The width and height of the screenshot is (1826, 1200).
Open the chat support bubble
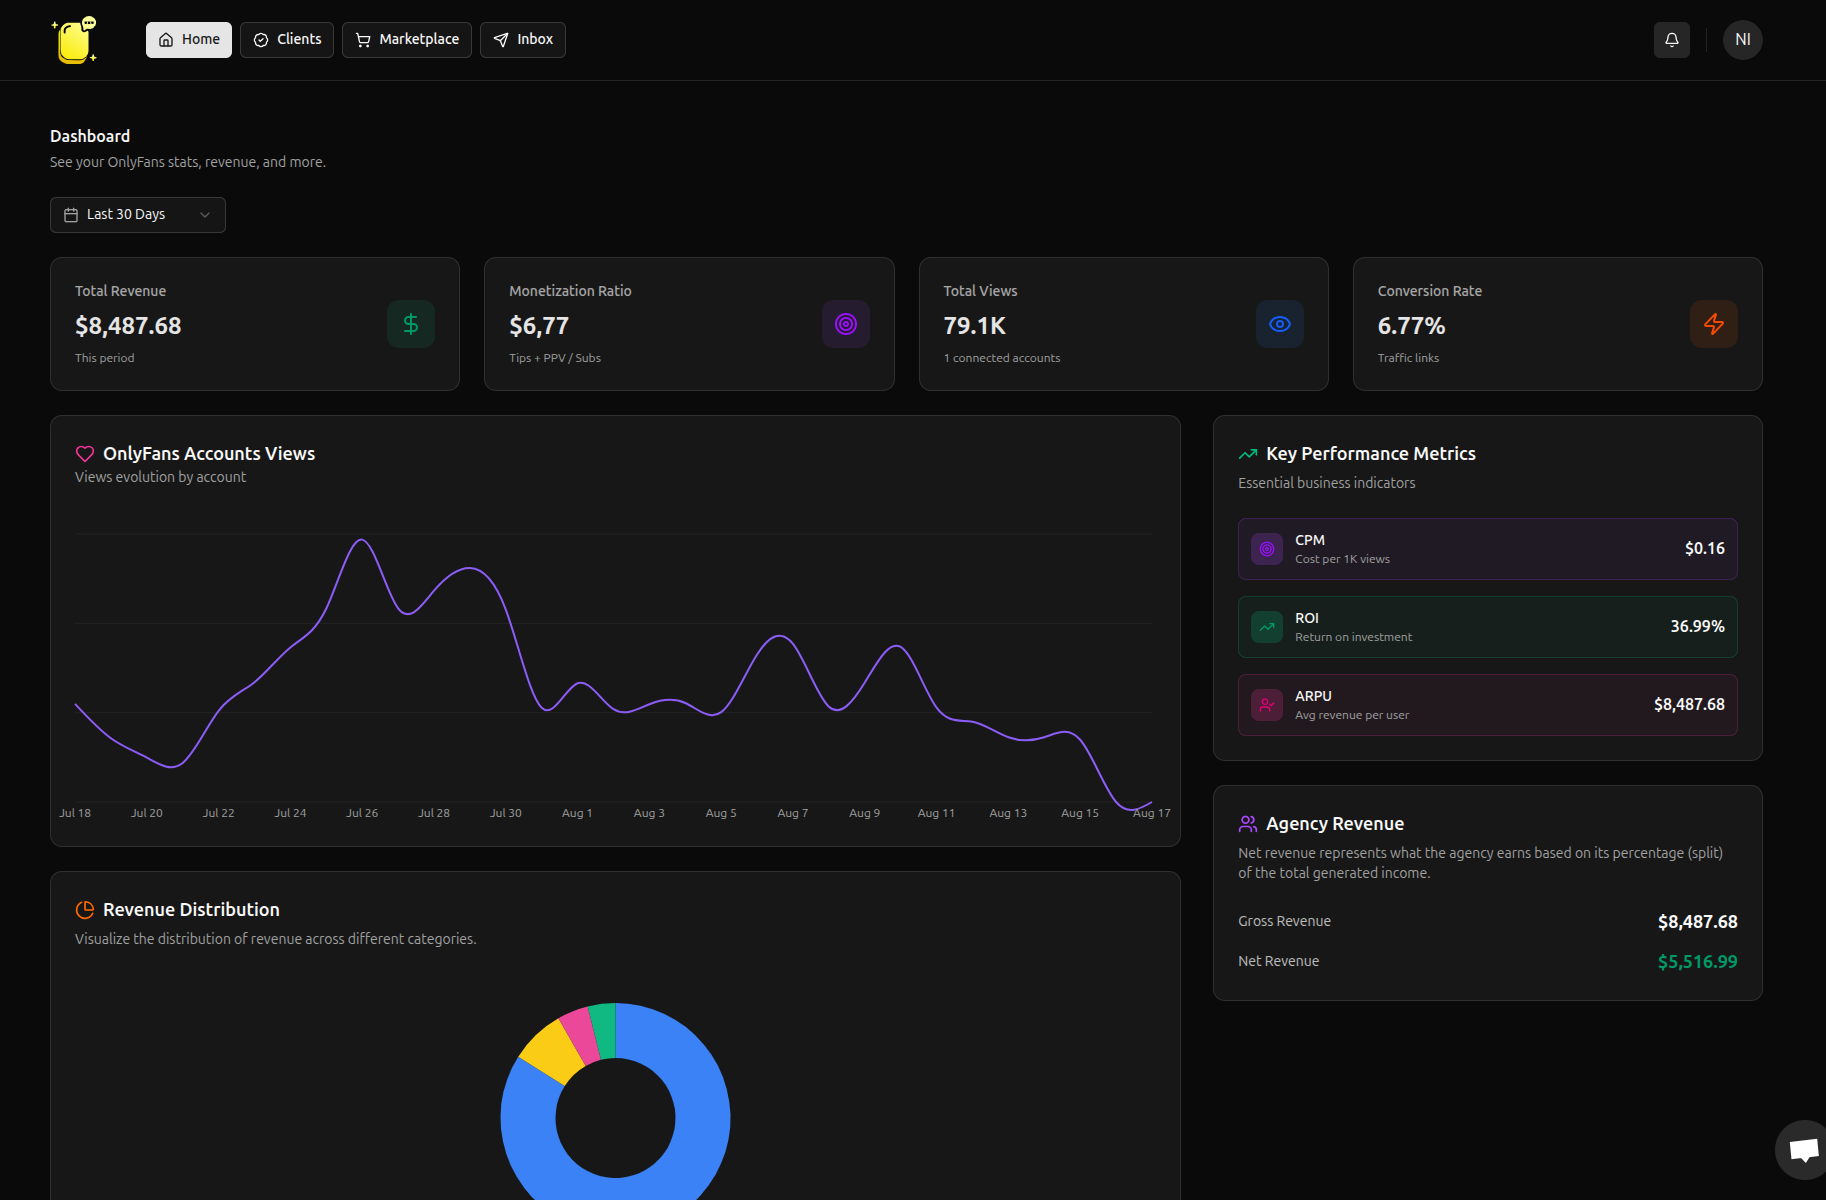[x=1802, y=1149]
